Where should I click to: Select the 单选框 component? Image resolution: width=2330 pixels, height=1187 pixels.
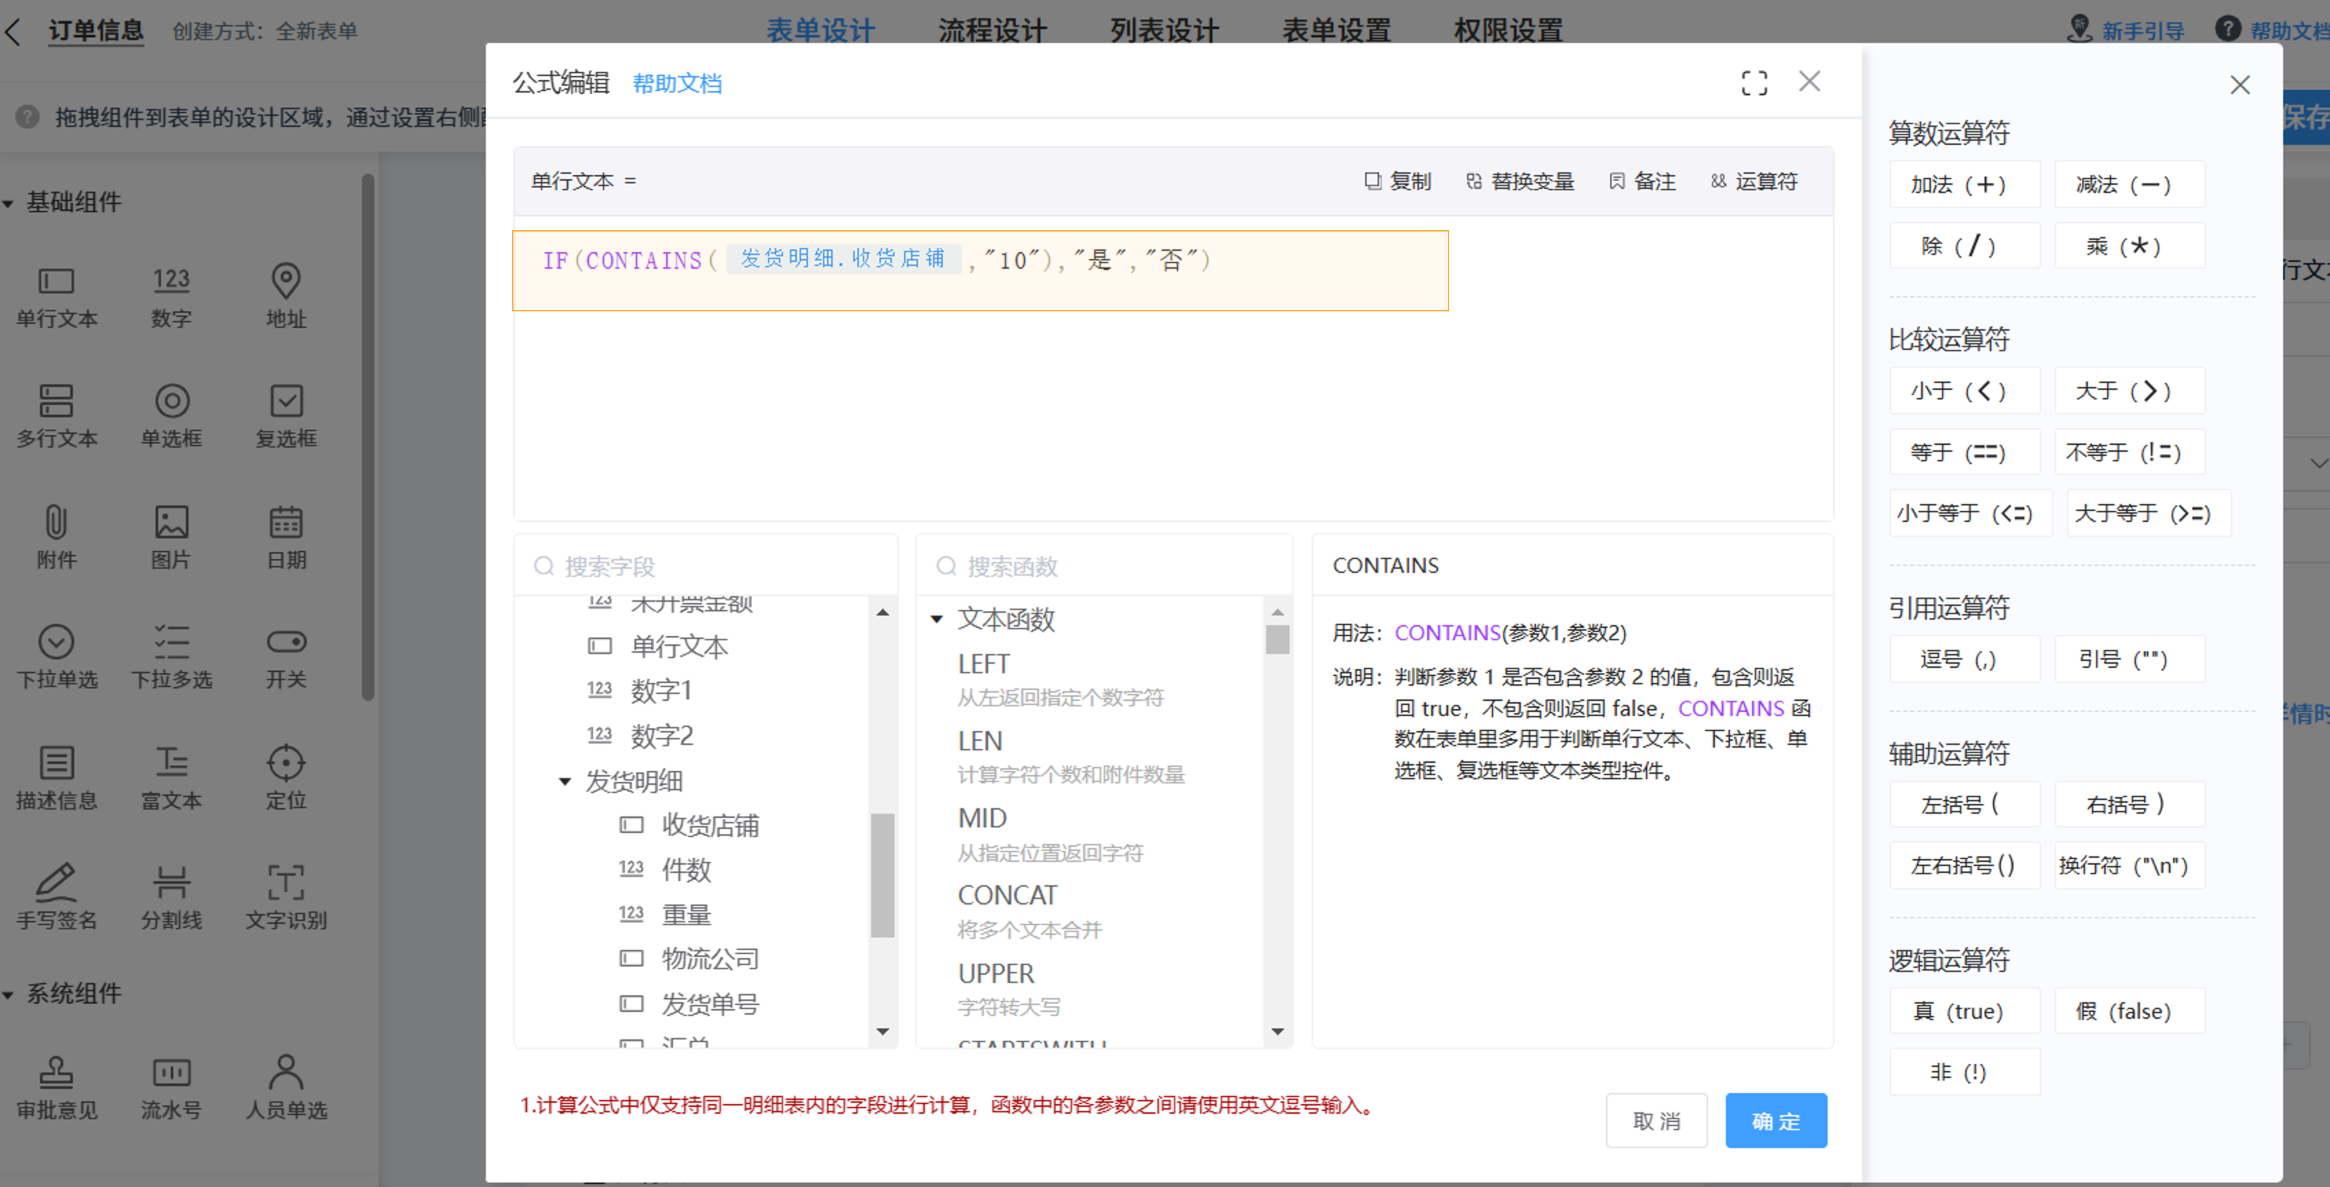coord(171,416)
